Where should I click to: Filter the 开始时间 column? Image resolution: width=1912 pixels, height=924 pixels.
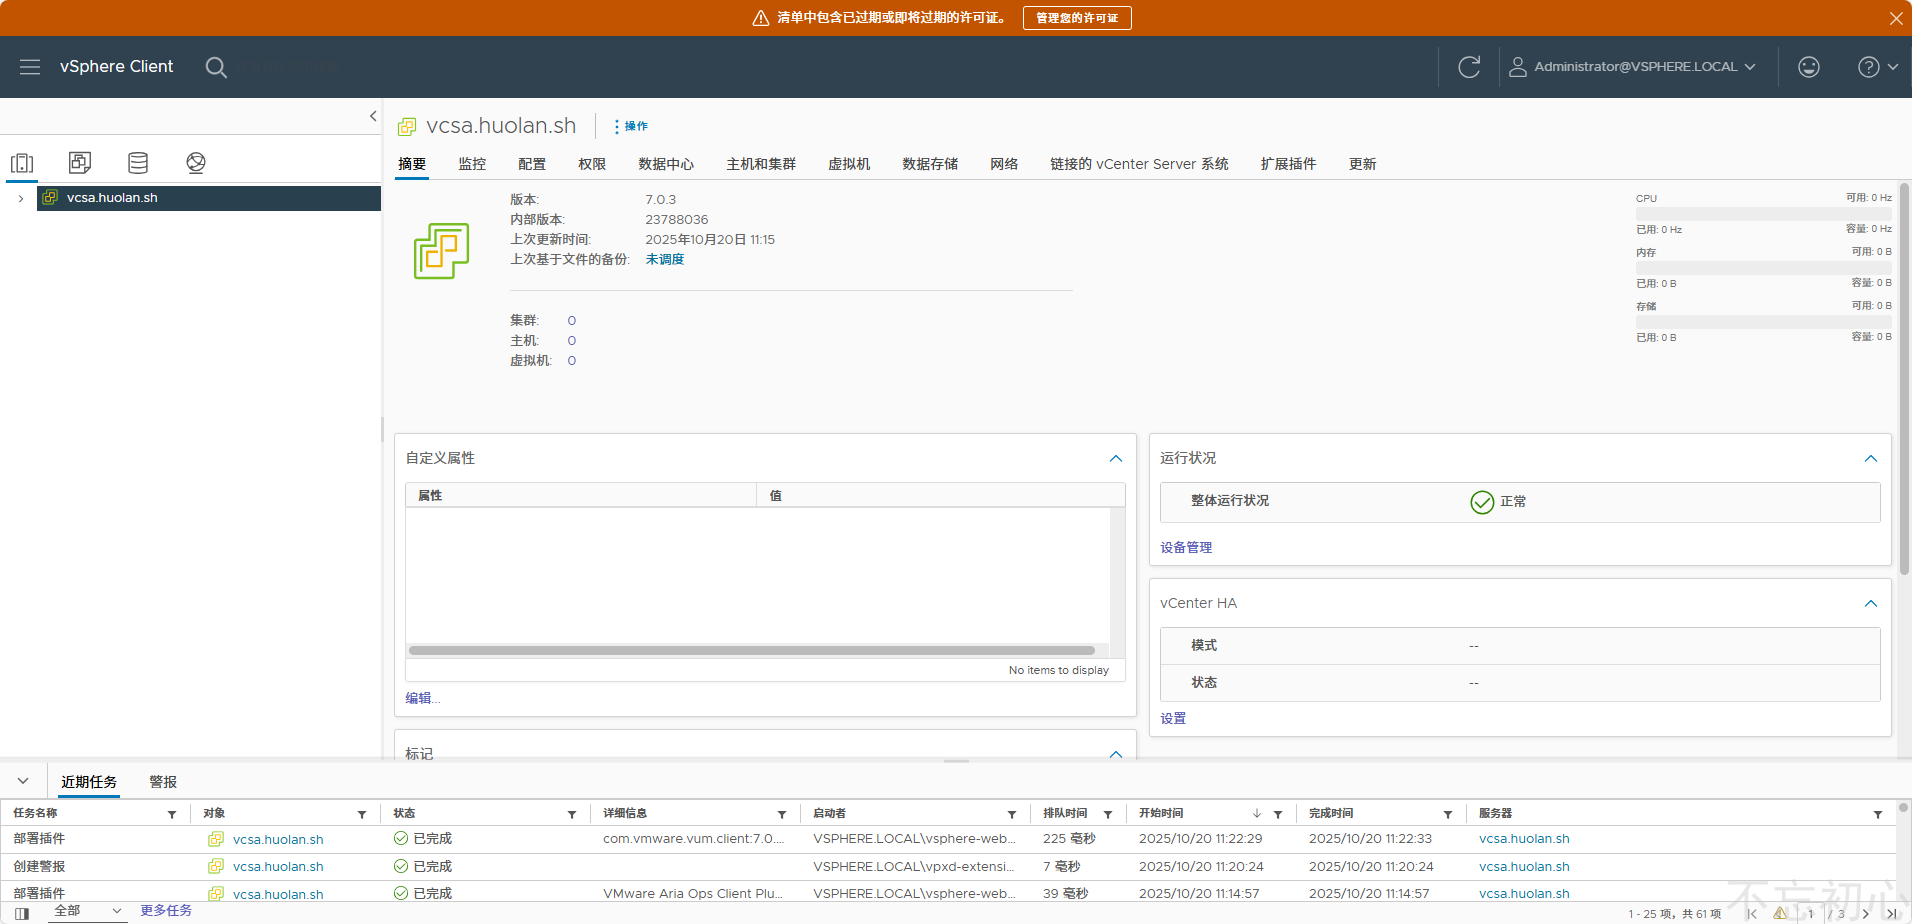click(x=1278, y=814)
